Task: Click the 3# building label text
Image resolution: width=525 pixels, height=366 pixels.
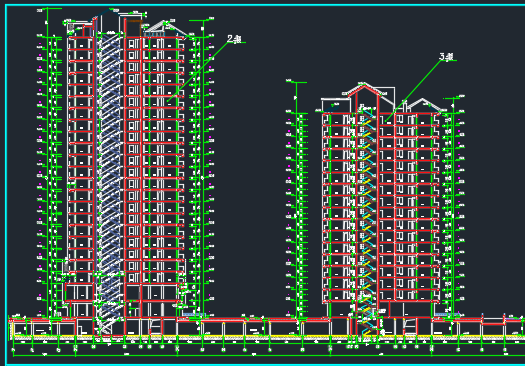Action: (x=446, y=57)
